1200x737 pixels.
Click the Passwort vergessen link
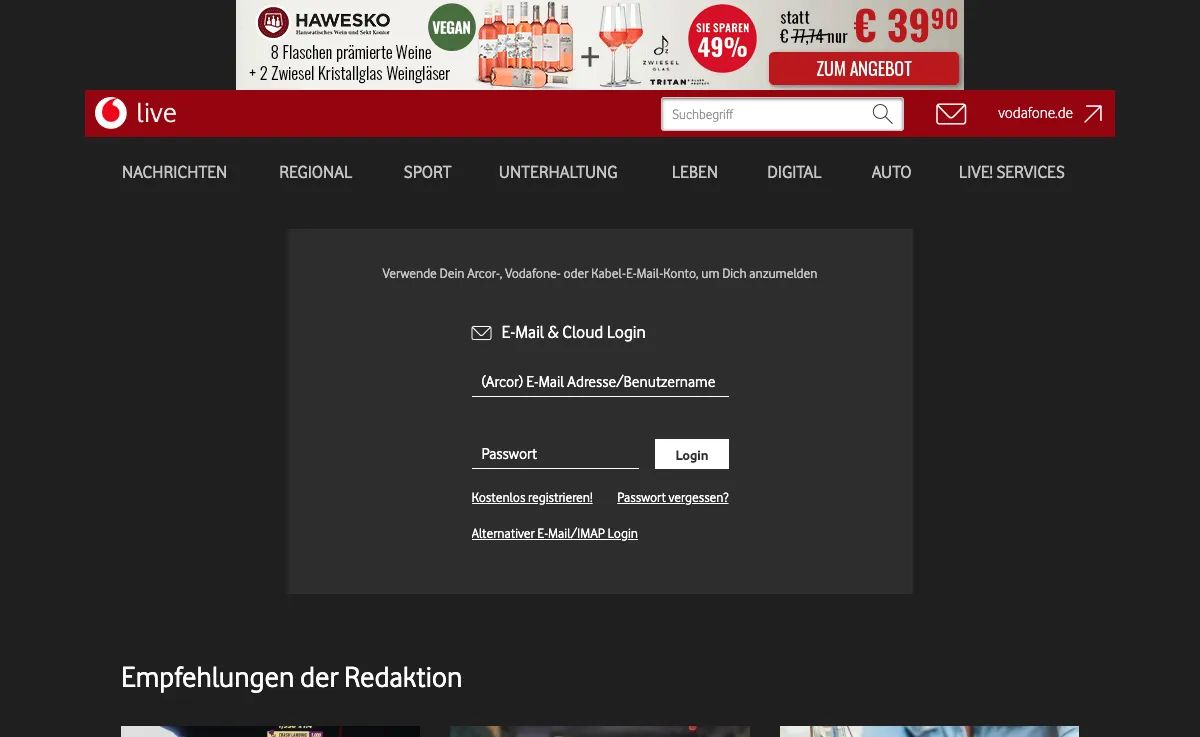[673, 497]
